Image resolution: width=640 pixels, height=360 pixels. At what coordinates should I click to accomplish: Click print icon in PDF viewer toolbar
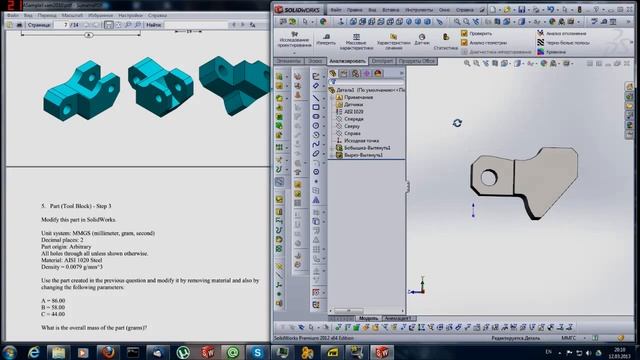19,25
